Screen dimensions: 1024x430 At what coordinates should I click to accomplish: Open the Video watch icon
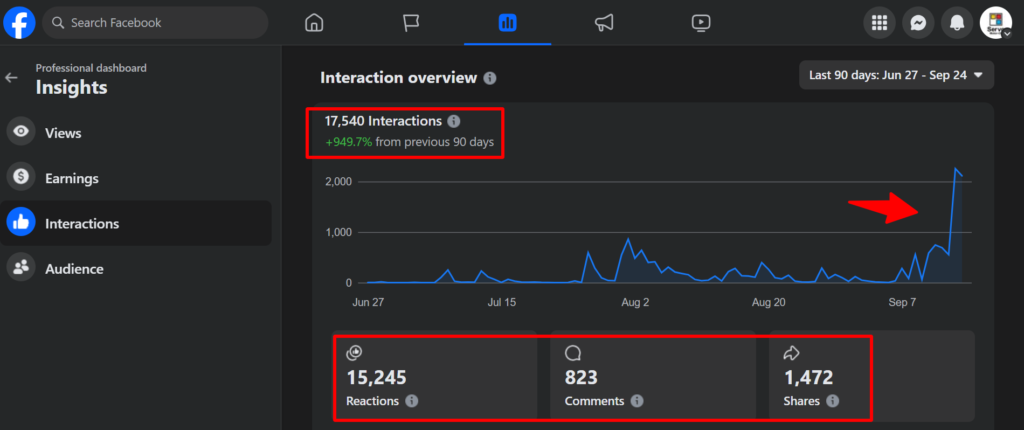[x=701, y=22]
